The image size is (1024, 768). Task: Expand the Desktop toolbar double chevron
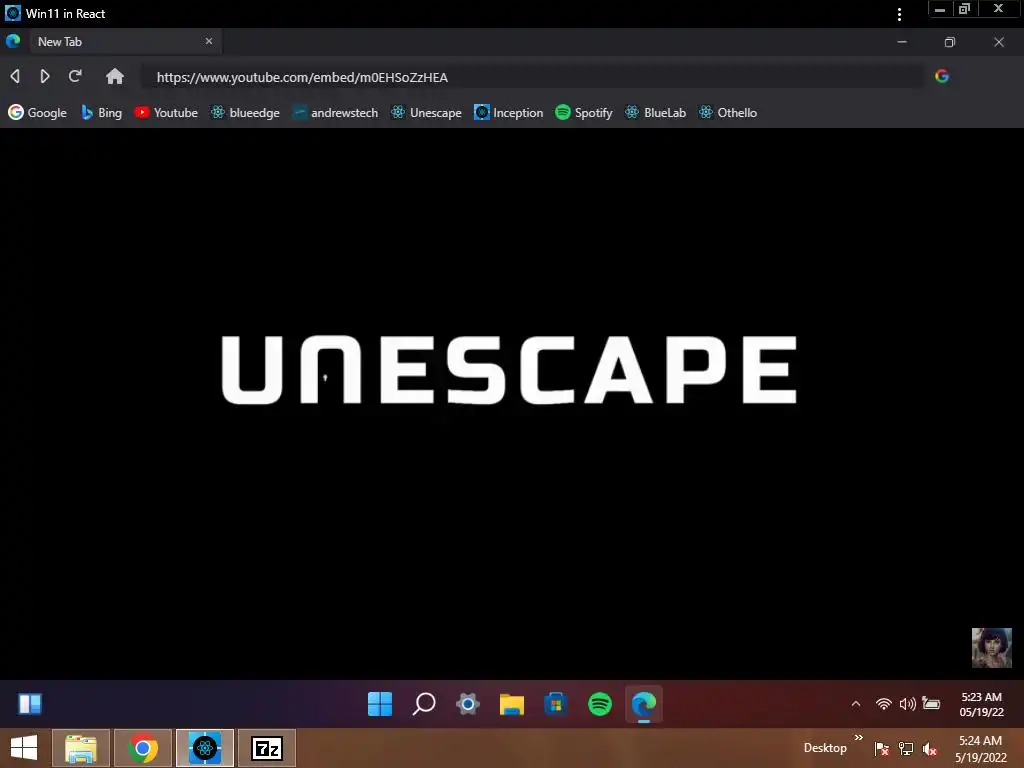coord(859,737)
